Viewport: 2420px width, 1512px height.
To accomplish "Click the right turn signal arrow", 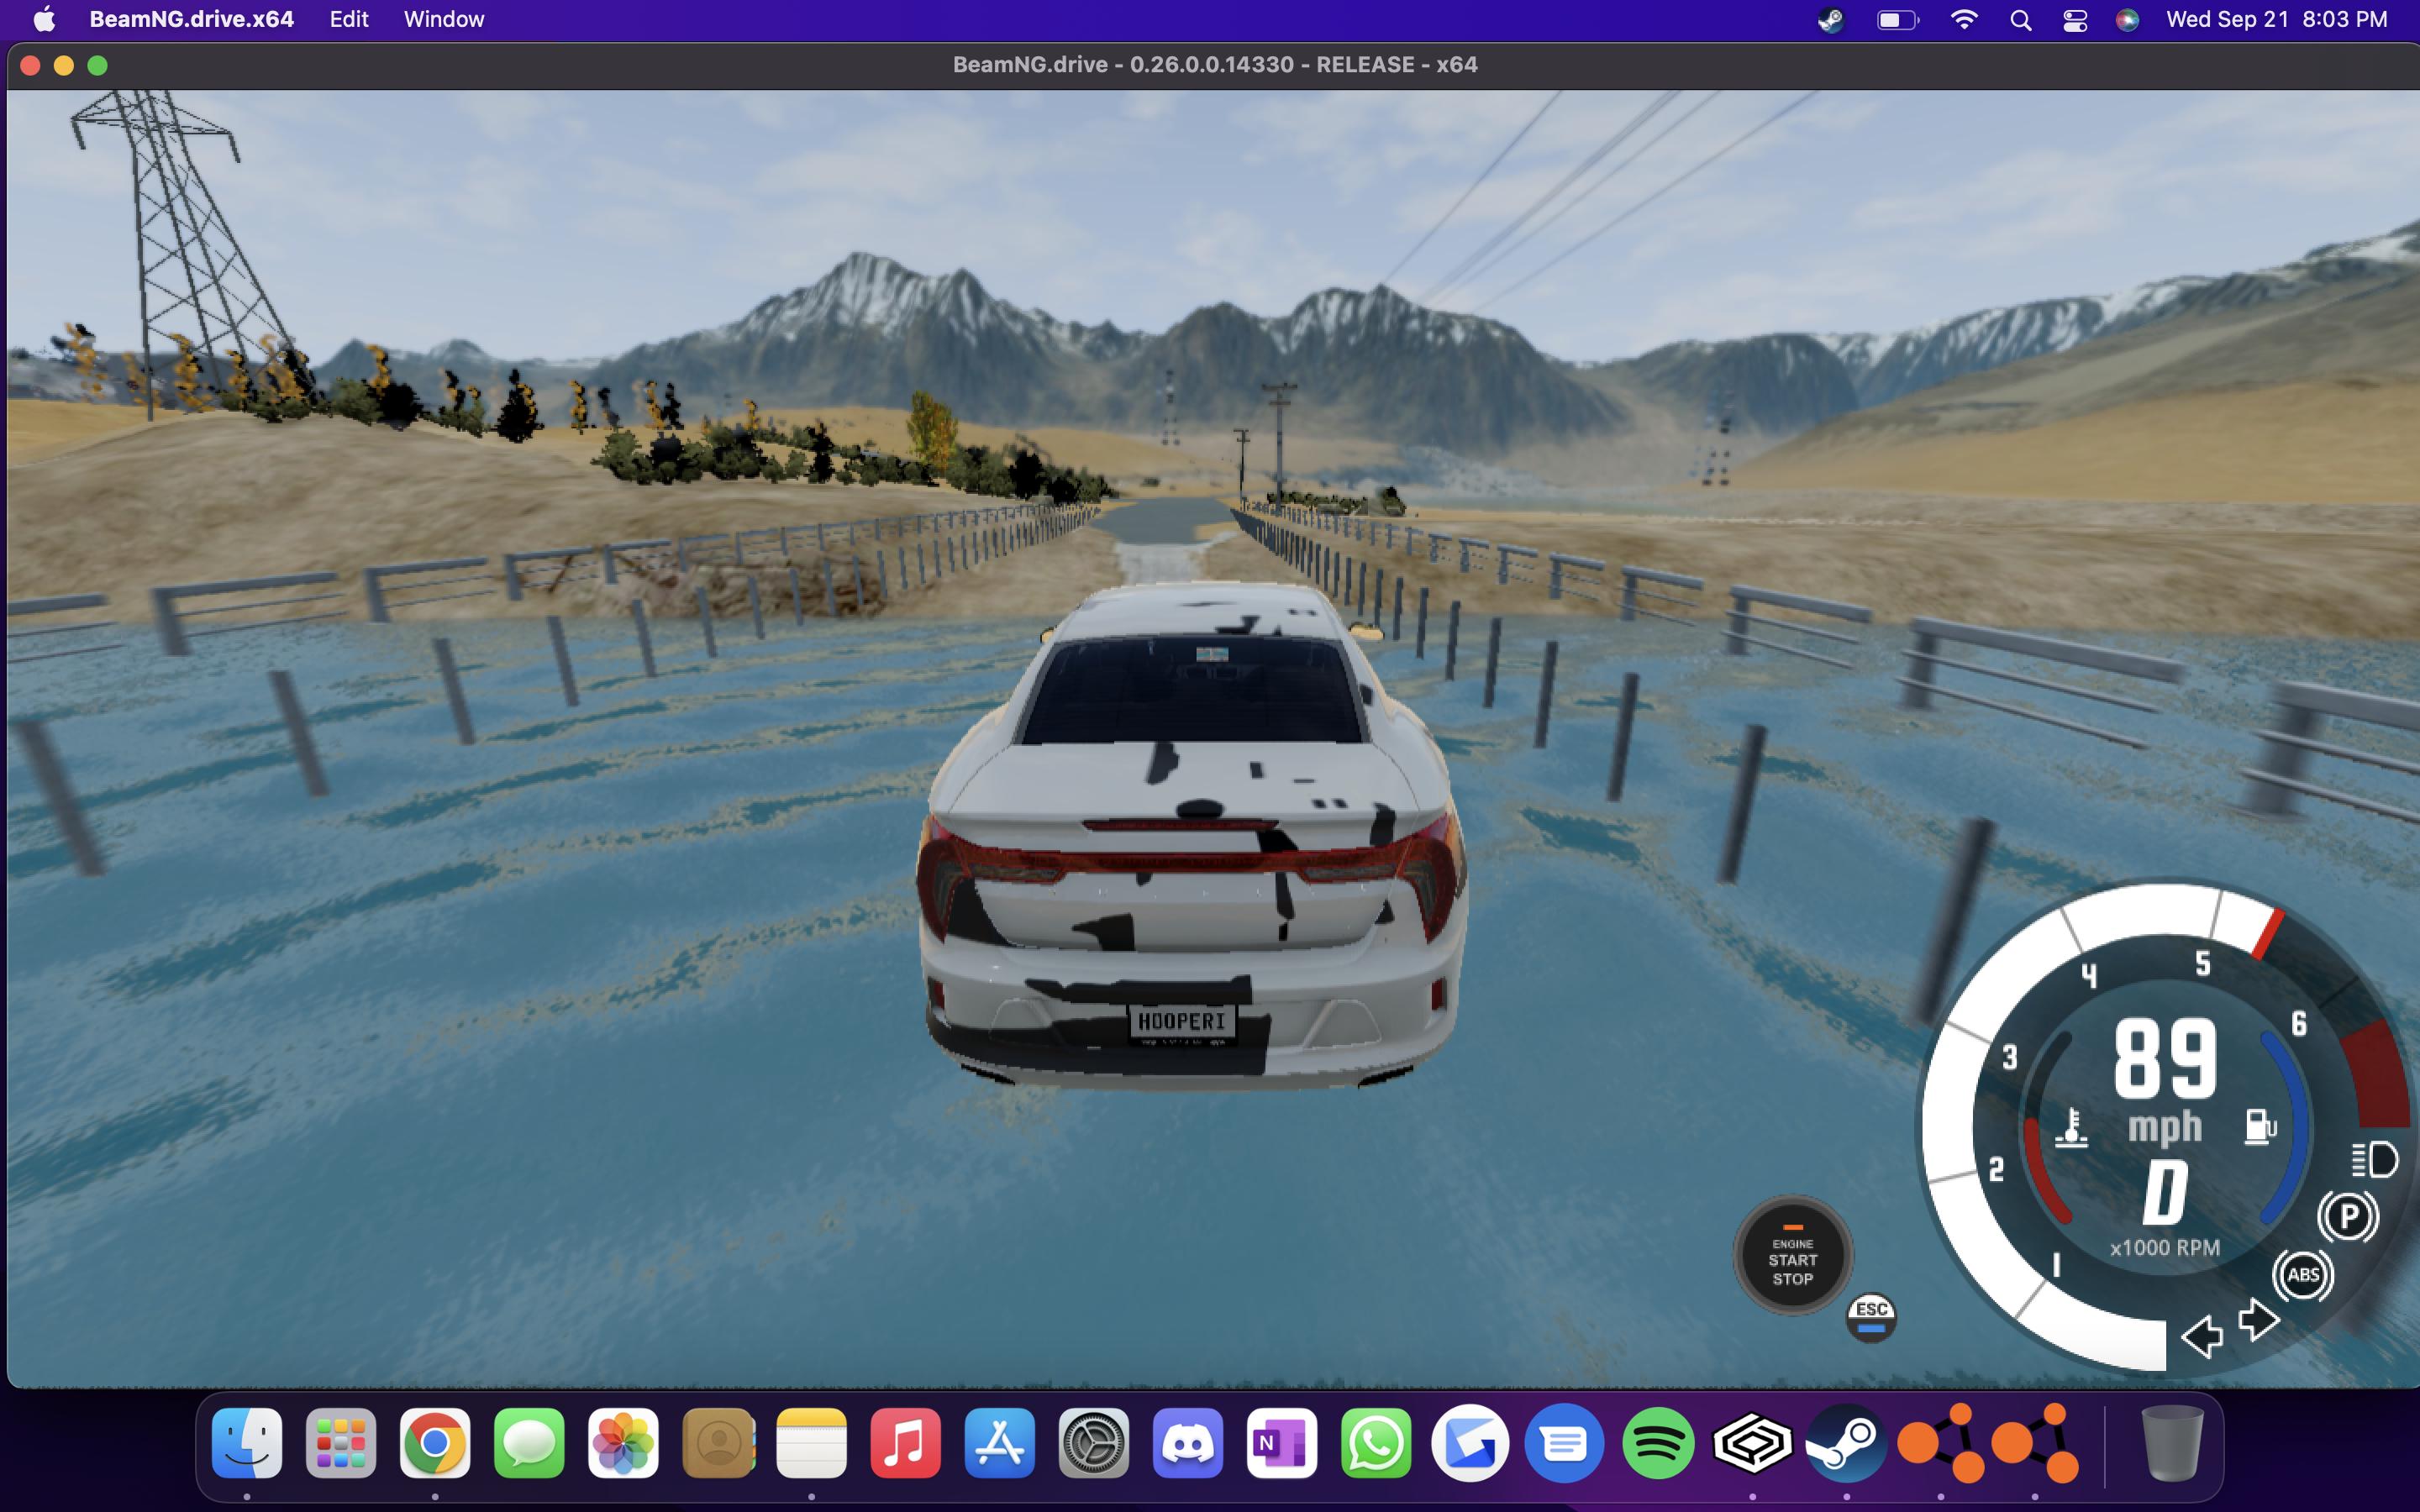I will (x=2258, y=1320).
